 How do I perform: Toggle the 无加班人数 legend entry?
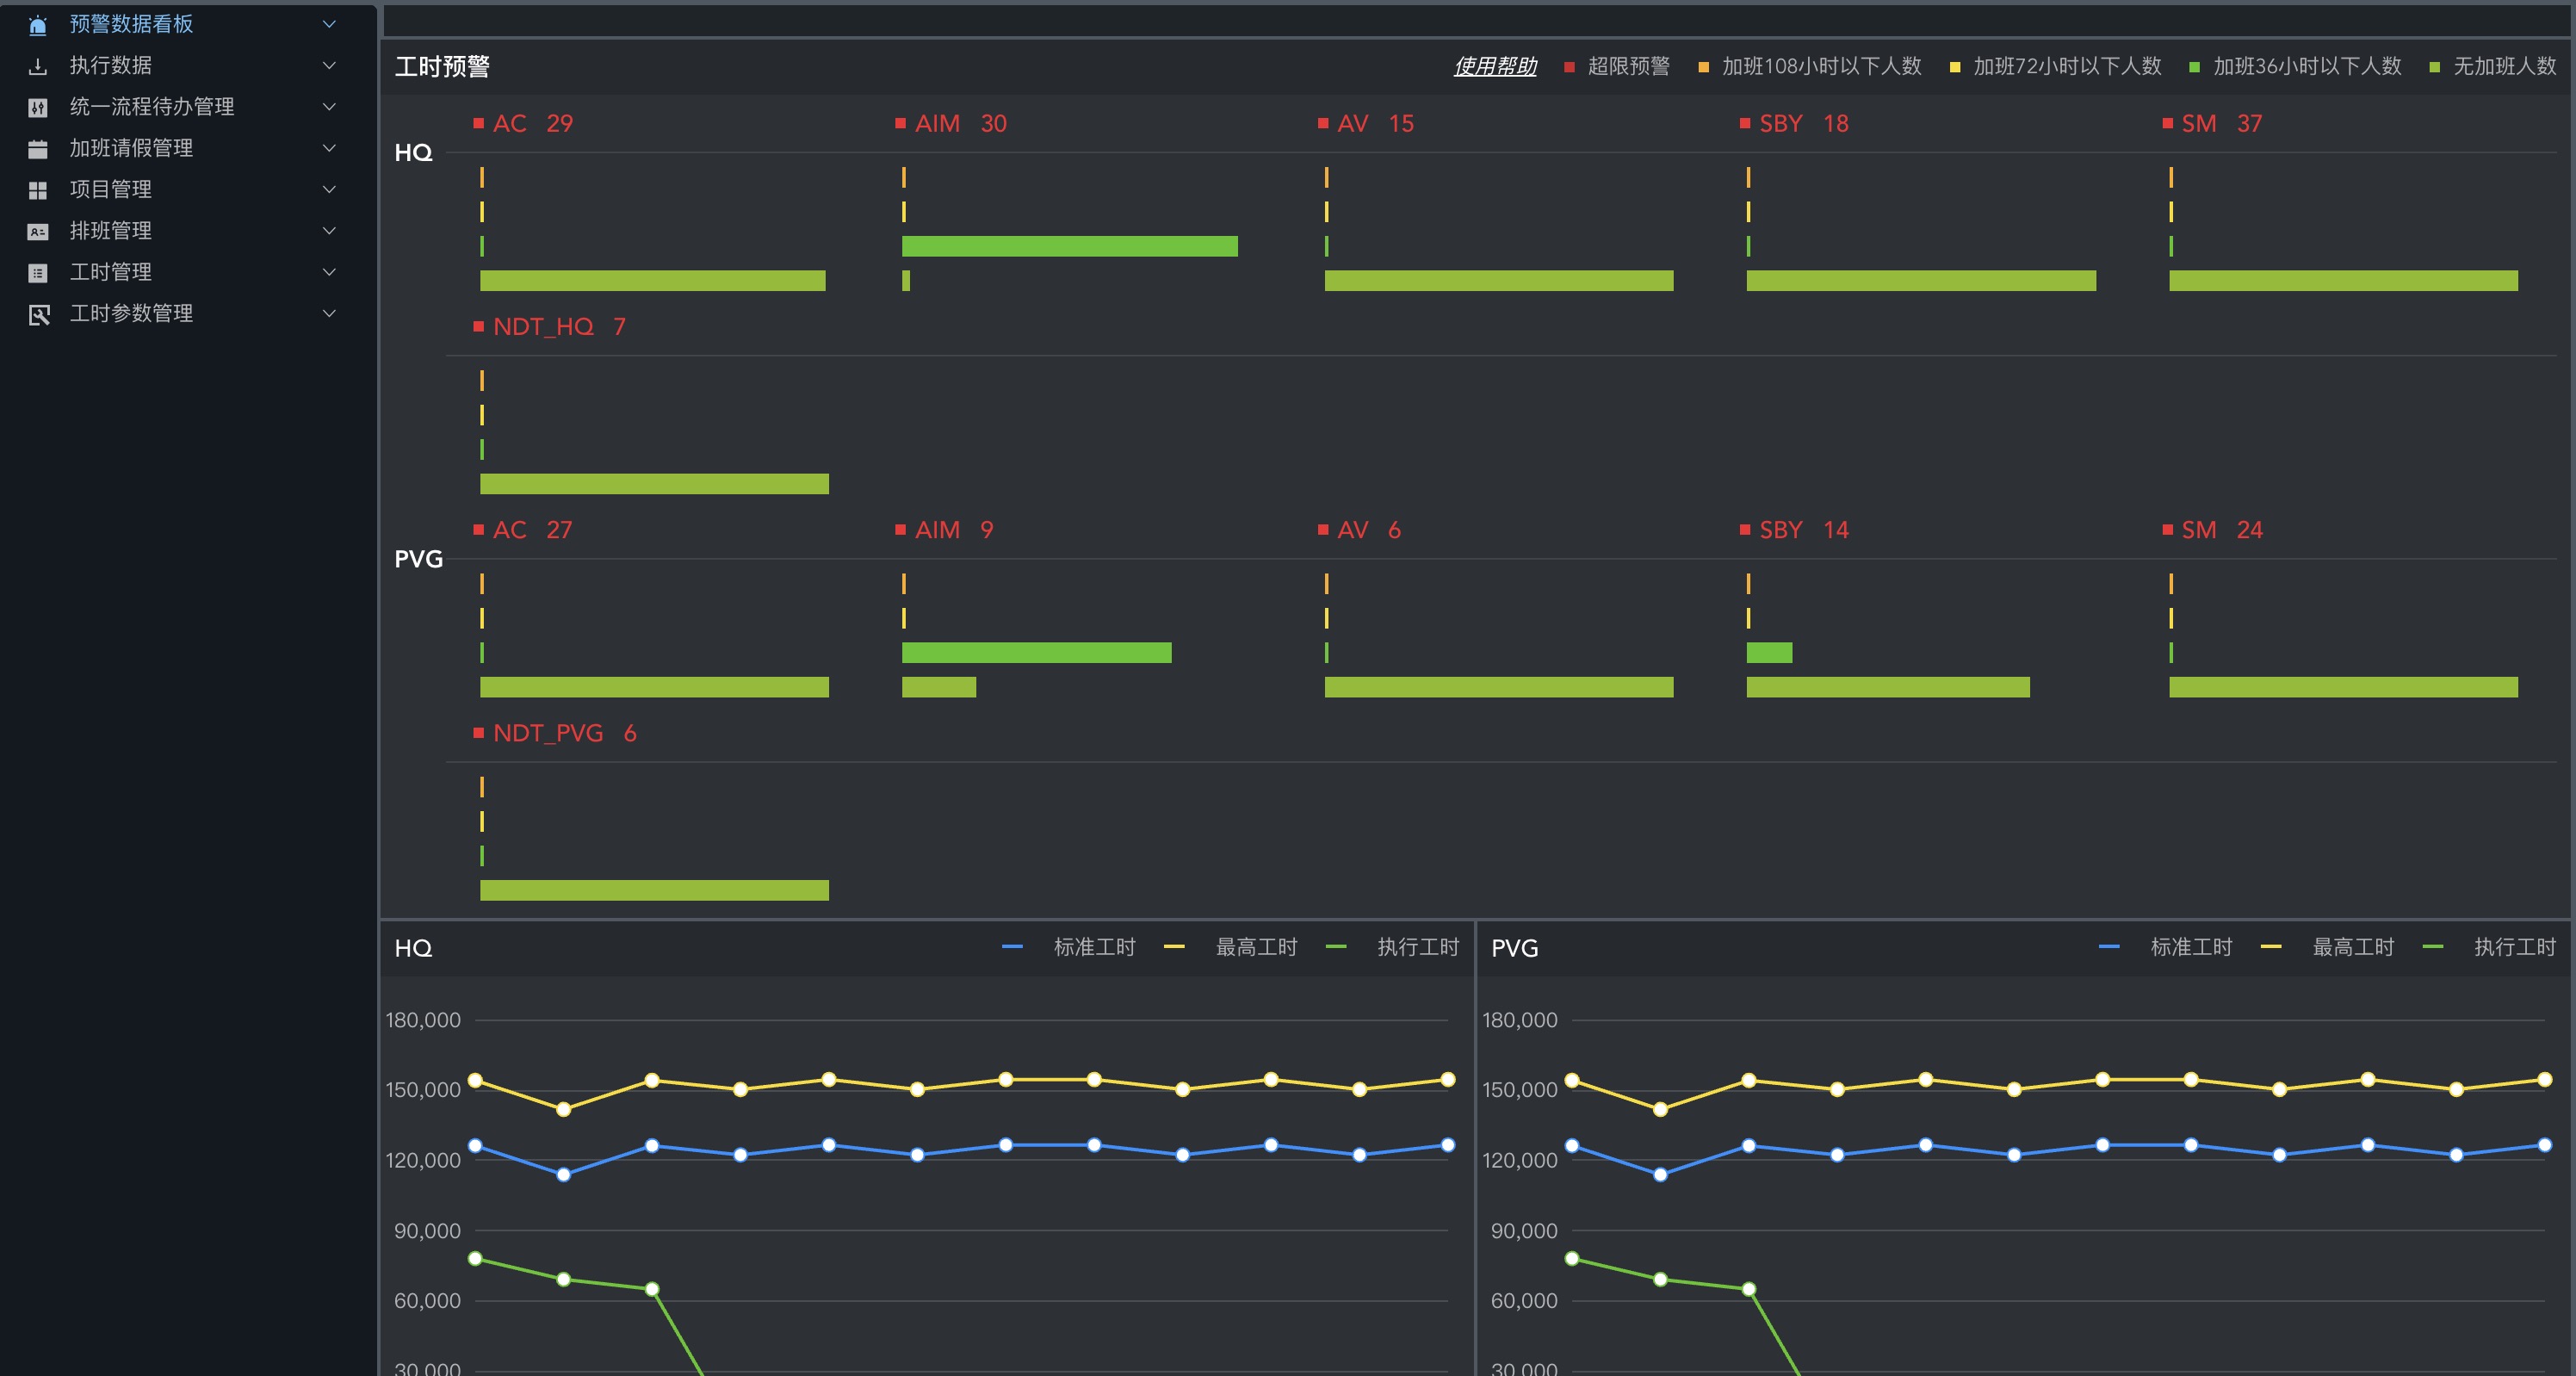pyautogui.click(x=2493, y=67)
